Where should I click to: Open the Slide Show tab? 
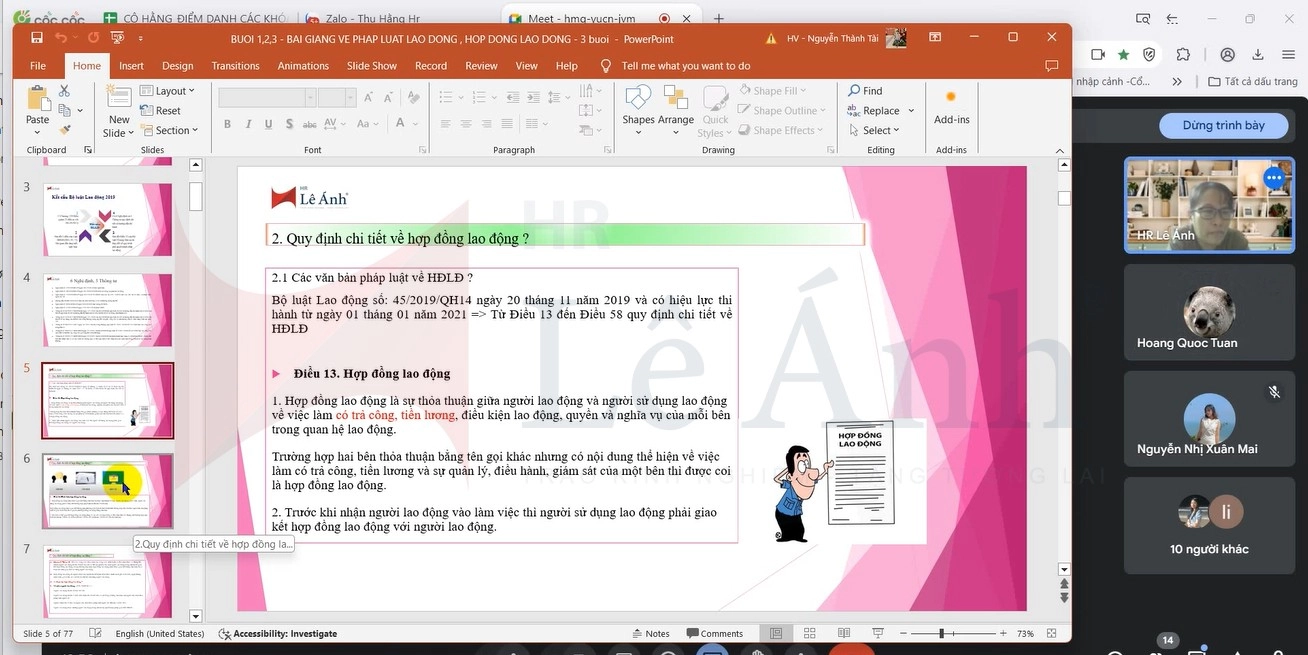[371, 66]
